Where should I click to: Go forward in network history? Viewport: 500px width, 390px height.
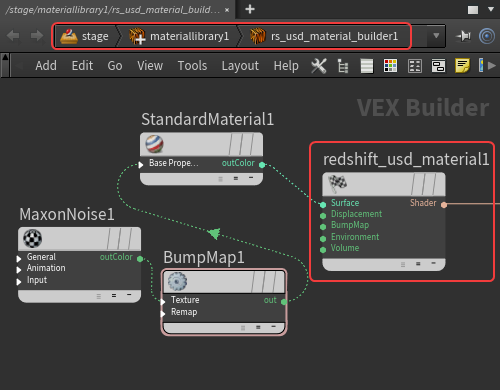(37, 35)
